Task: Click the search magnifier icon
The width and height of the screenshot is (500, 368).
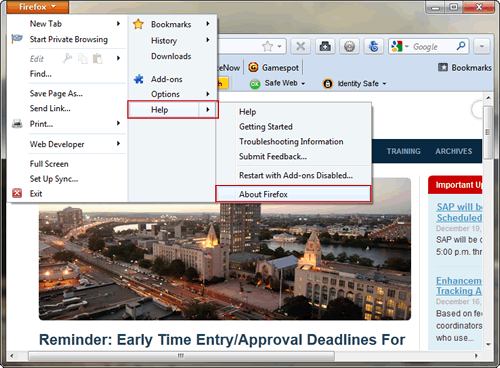Action: point(461,46)
